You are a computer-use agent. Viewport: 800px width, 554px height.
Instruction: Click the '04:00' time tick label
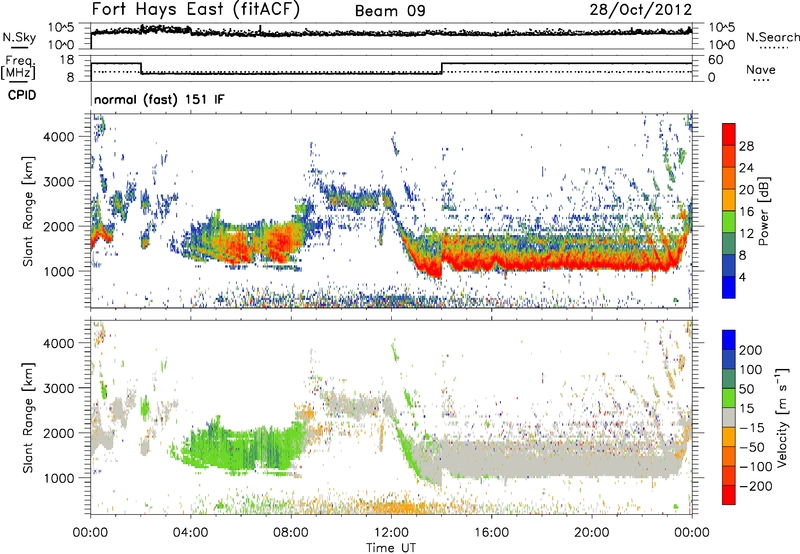tap(190, 533)
